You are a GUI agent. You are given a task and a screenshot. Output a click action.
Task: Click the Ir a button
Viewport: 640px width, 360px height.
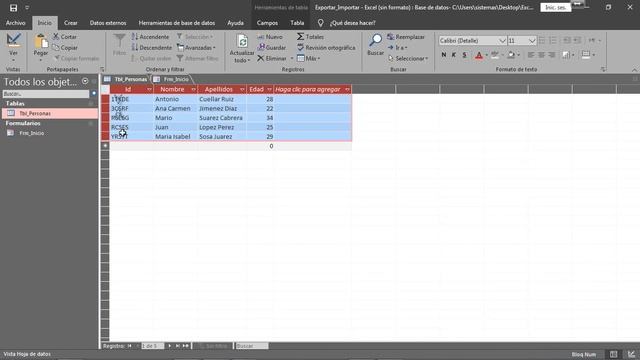398,48
